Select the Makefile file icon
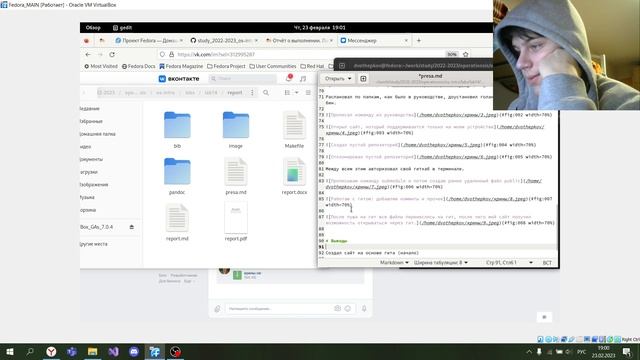 [x=294, y=126]
